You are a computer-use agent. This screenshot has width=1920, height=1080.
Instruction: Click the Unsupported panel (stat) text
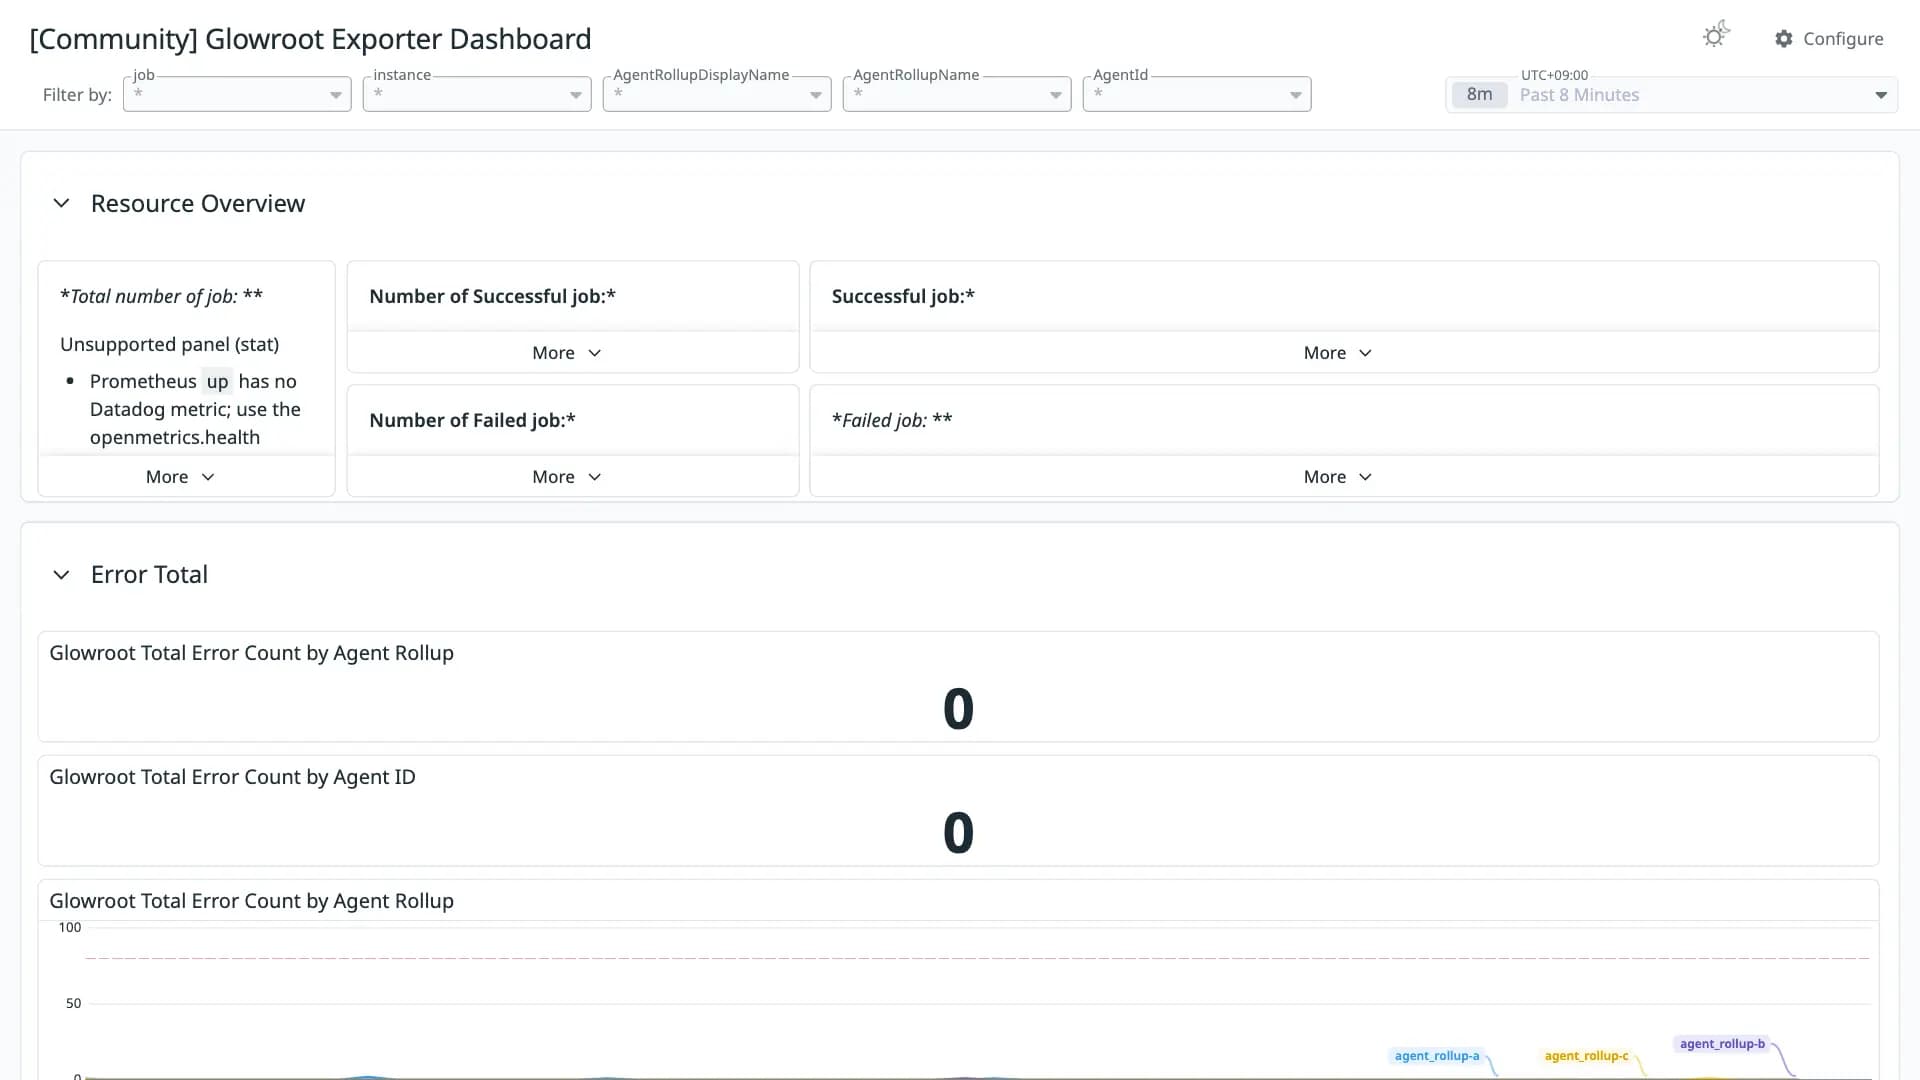click(169, 344)
